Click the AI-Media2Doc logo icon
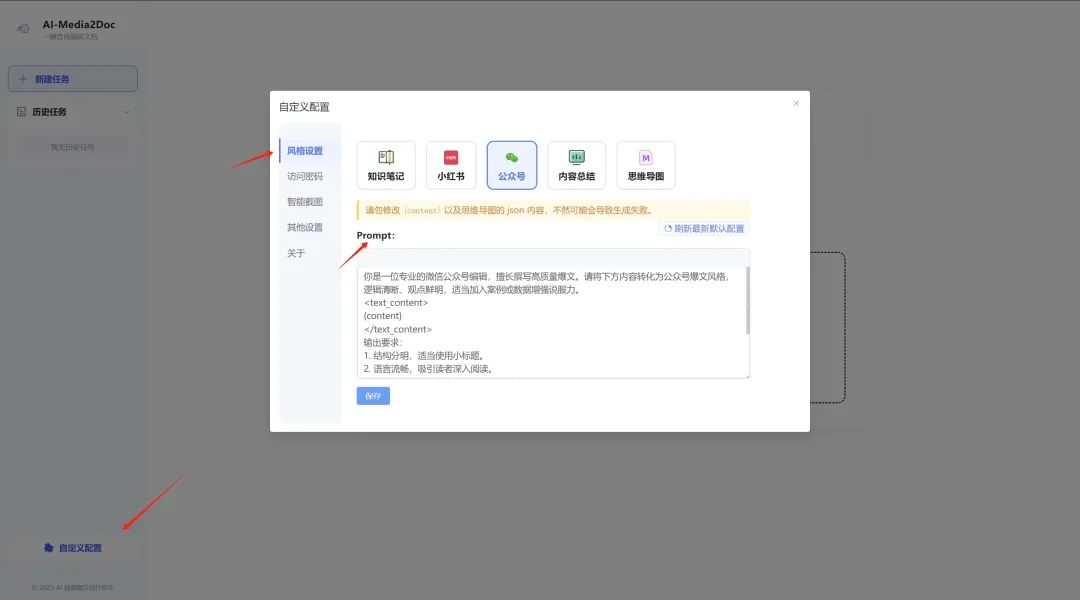The width and height of the screenshot is (1080, 600). tap(23, 28)
